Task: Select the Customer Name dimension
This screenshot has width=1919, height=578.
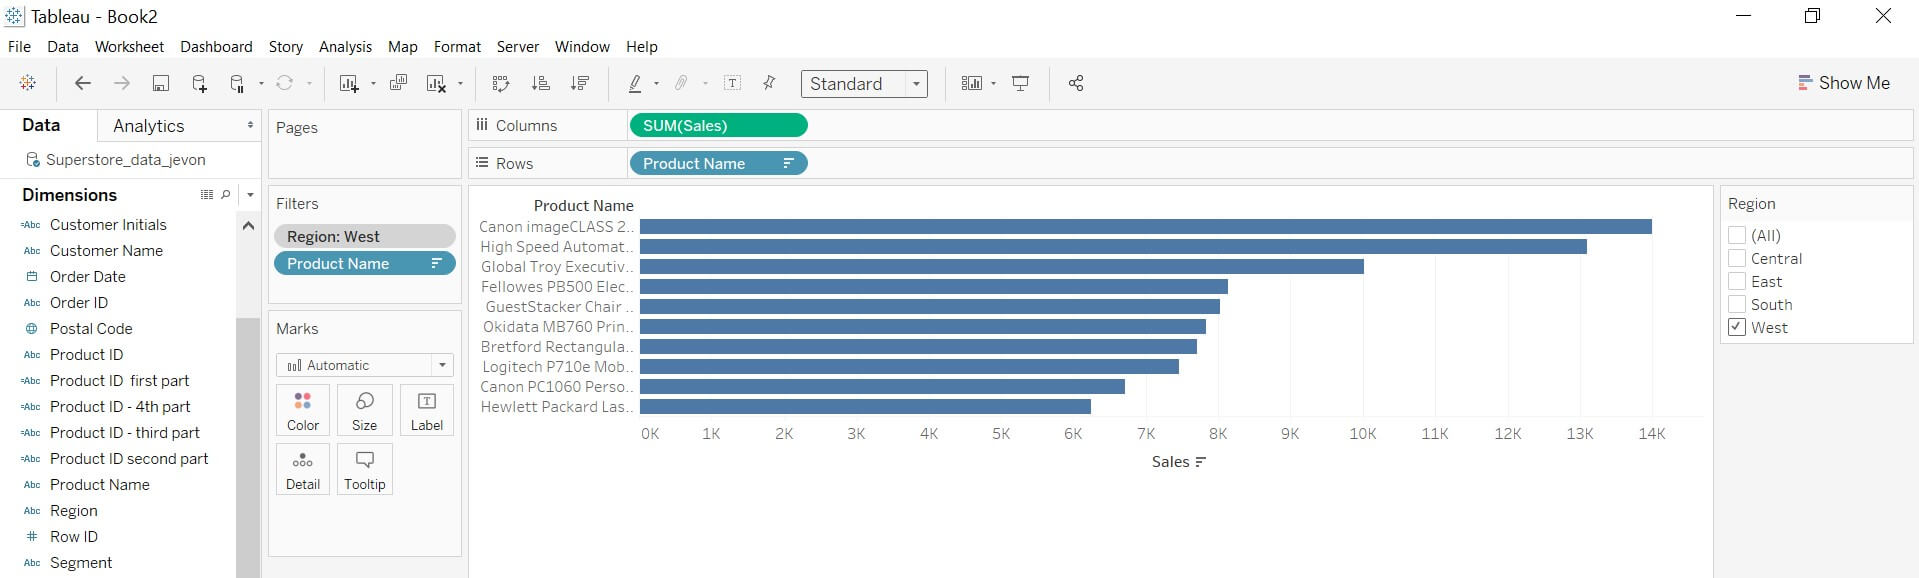Action: pos(106,251)
